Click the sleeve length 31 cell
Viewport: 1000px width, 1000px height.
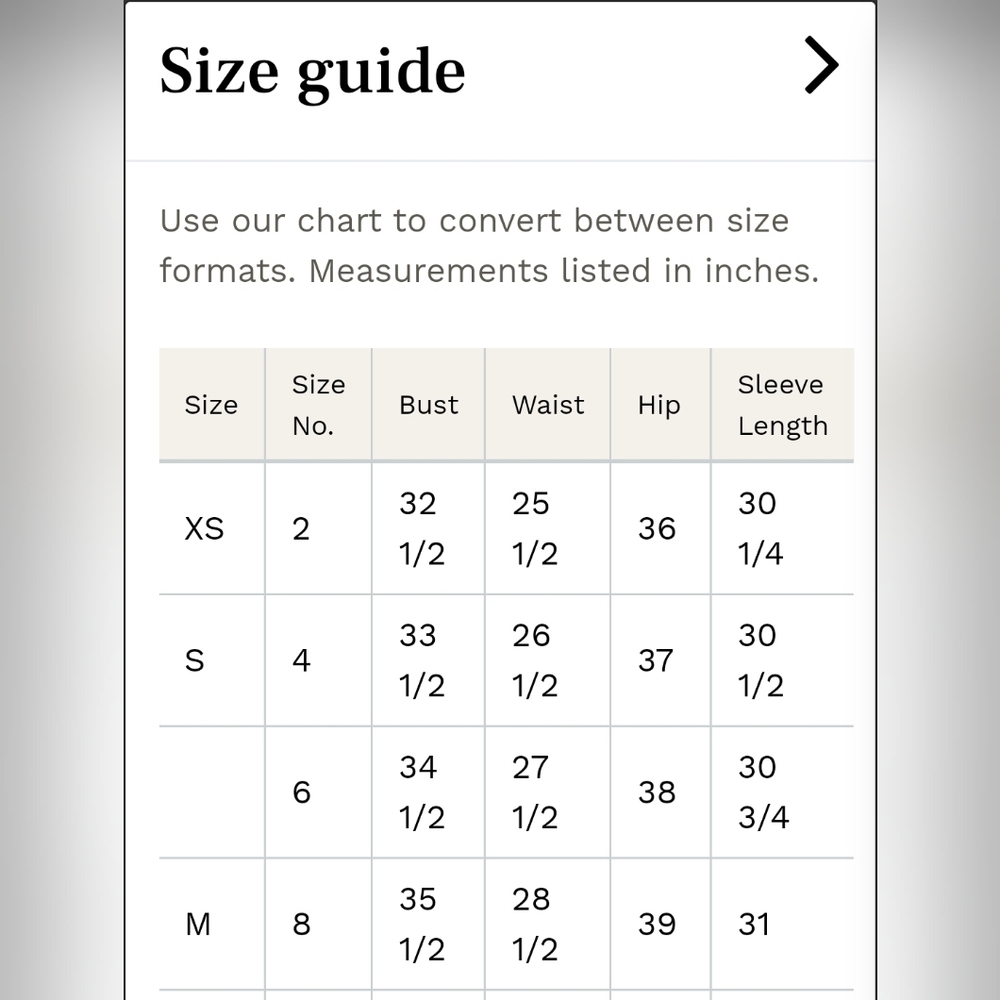(x=783, y=923)
